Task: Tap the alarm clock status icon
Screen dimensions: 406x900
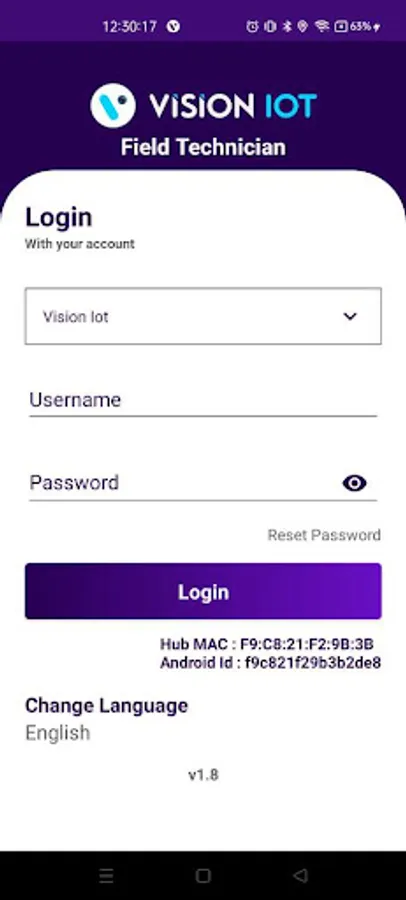Action: (252, 26)
